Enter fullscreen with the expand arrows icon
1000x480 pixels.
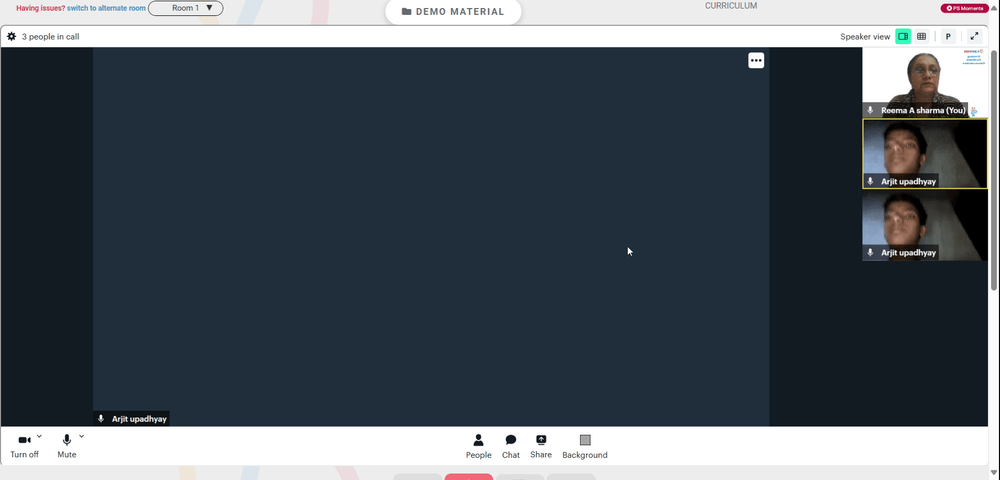pos(974,36)
